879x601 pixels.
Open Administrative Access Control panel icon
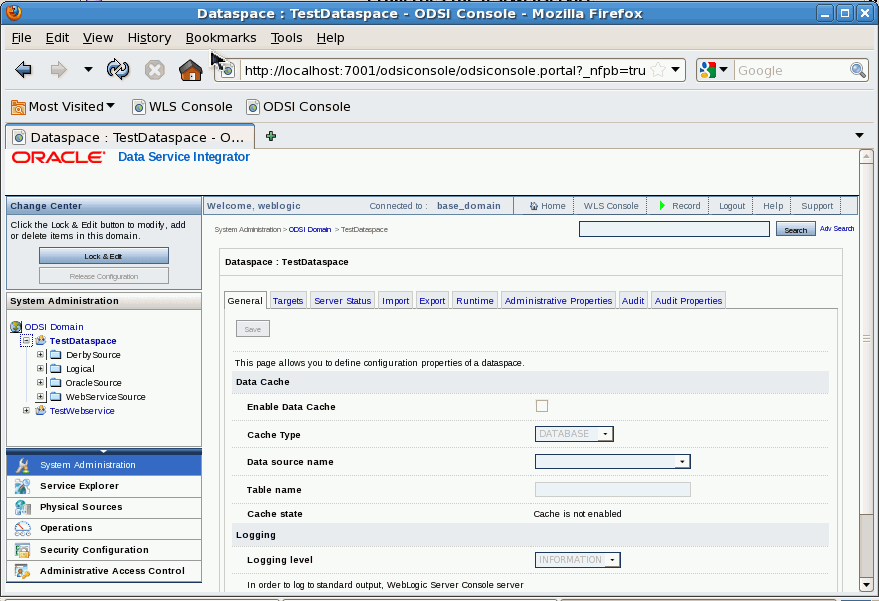point(22,571)
